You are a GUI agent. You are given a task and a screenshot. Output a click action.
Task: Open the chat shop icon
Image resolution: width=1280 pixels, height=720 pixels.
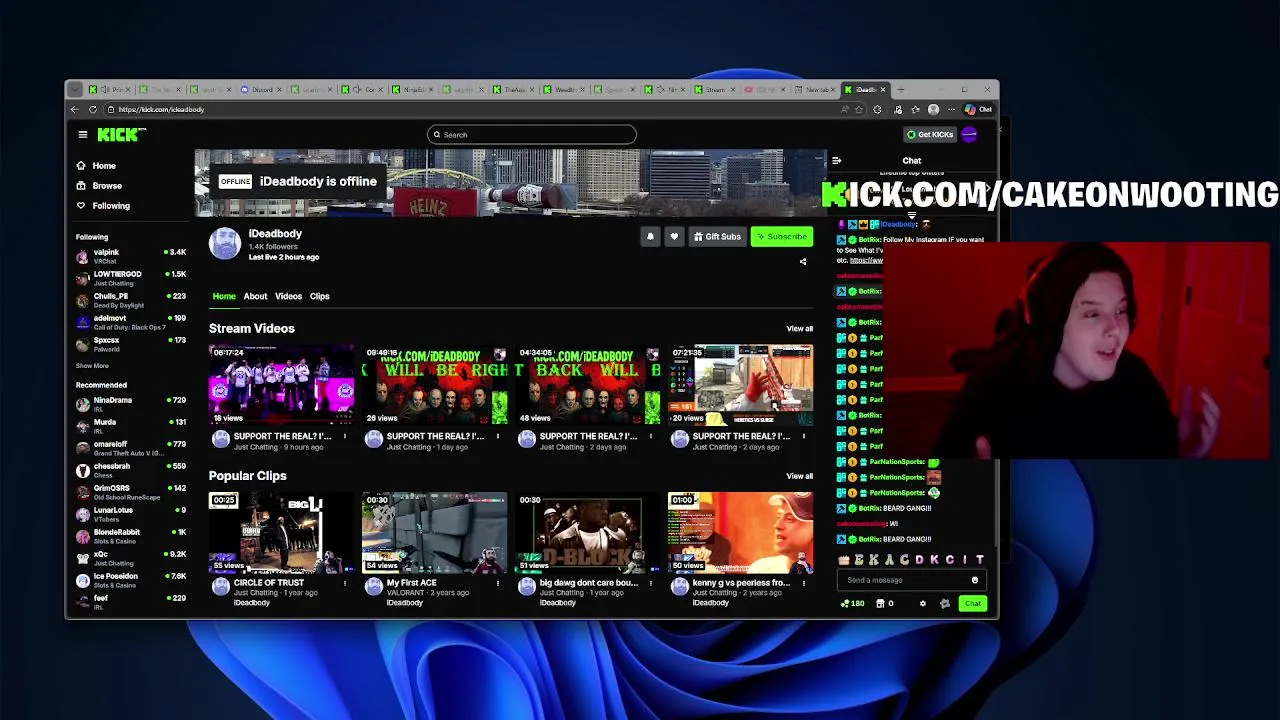tap(884, 604)
